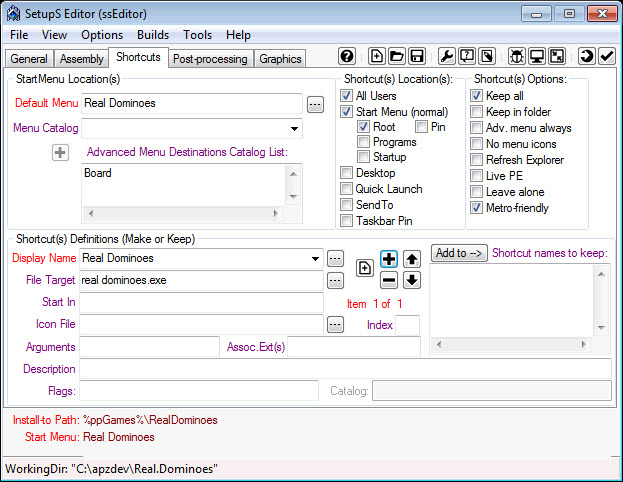Move shortcut up with the up arrow
The width and height of the screenshot is (623, 482).
point(412,259)
